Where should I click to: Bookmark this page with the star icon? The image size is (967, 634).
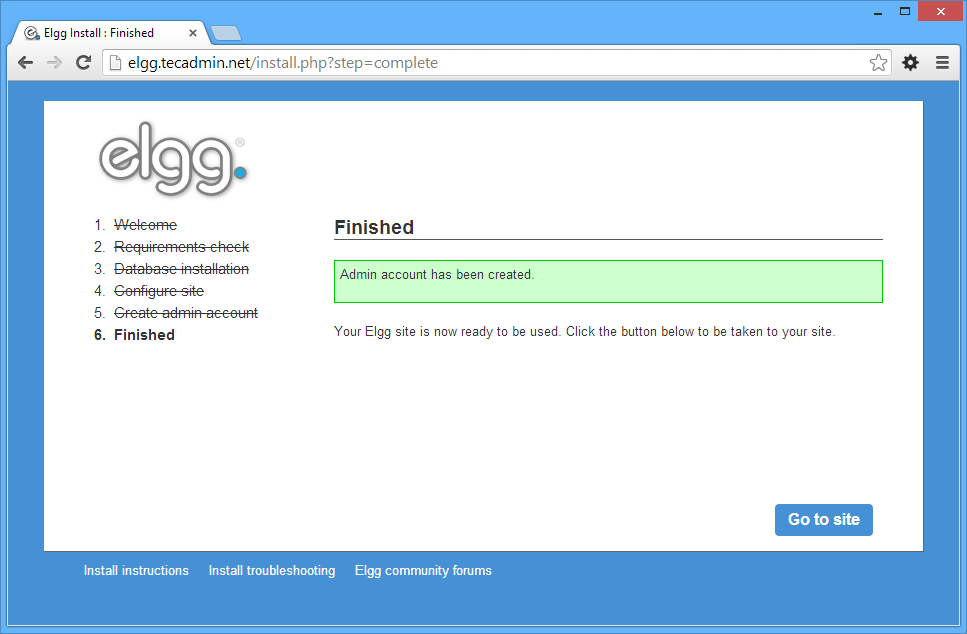pyautogui.click(x=878, y=62)
